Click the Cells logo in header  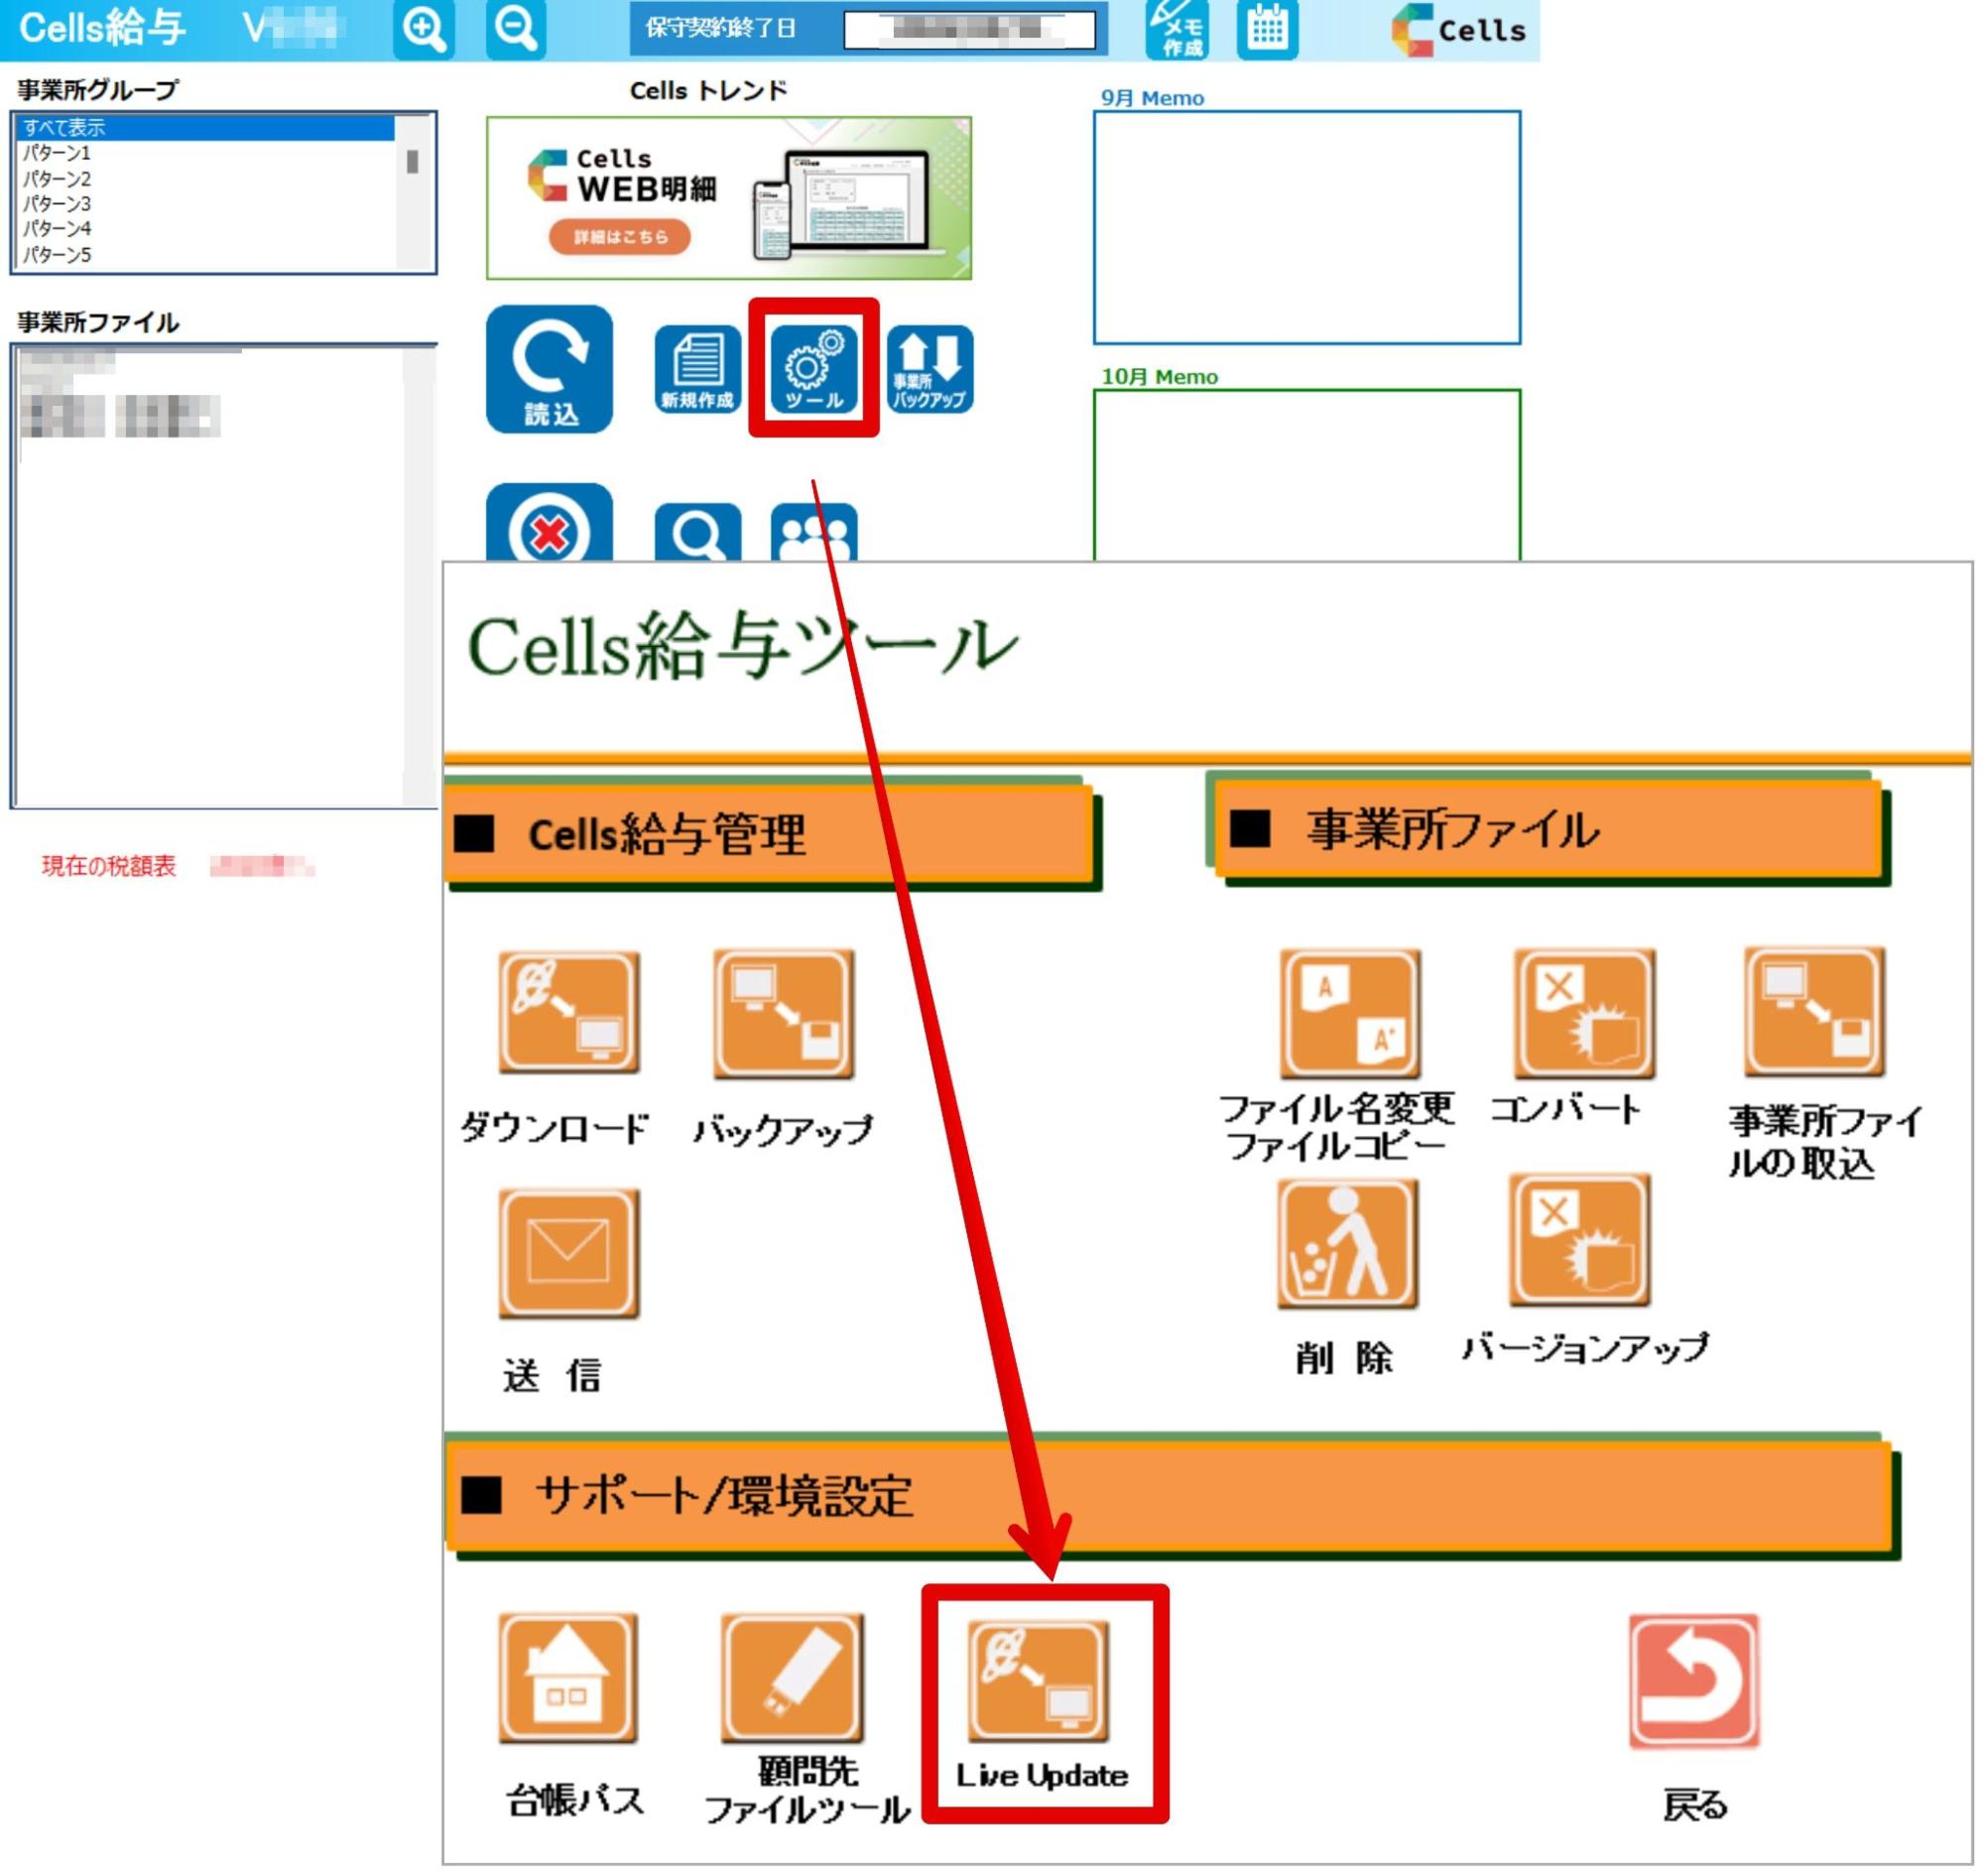(x=1458, y=30)
